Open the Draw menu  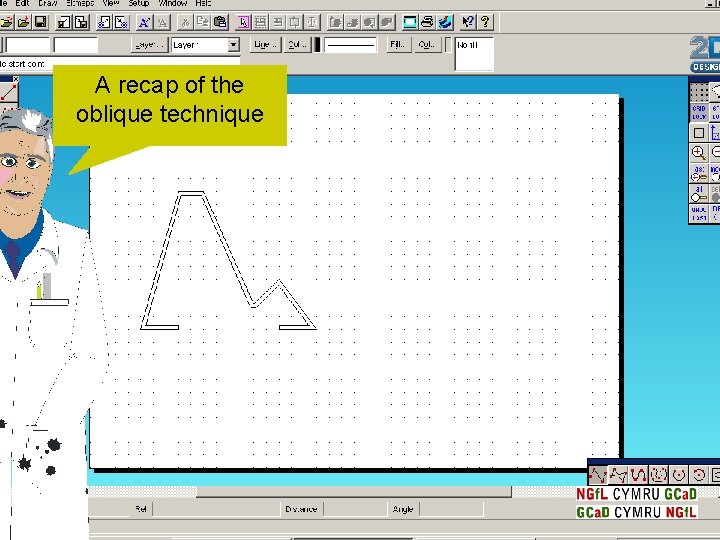pos(48,3)
